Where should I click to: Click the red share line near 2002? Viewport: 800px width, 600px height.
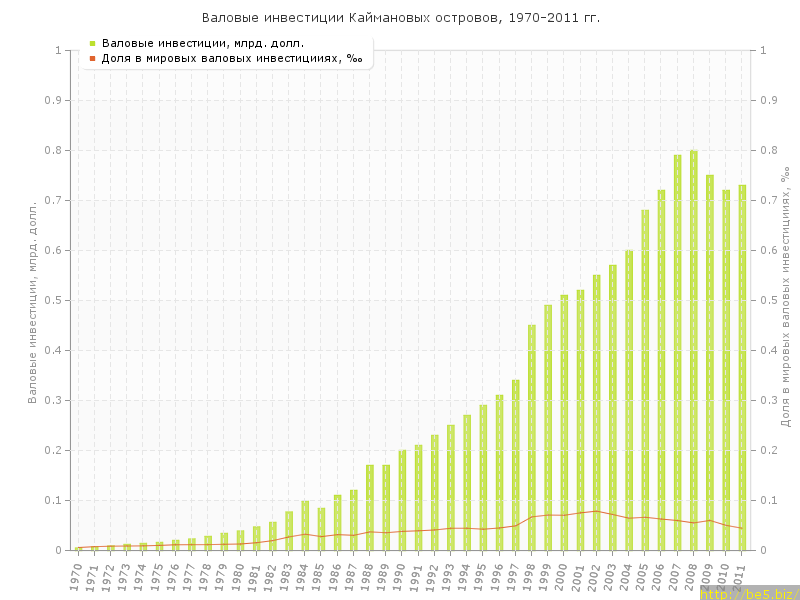597,511
